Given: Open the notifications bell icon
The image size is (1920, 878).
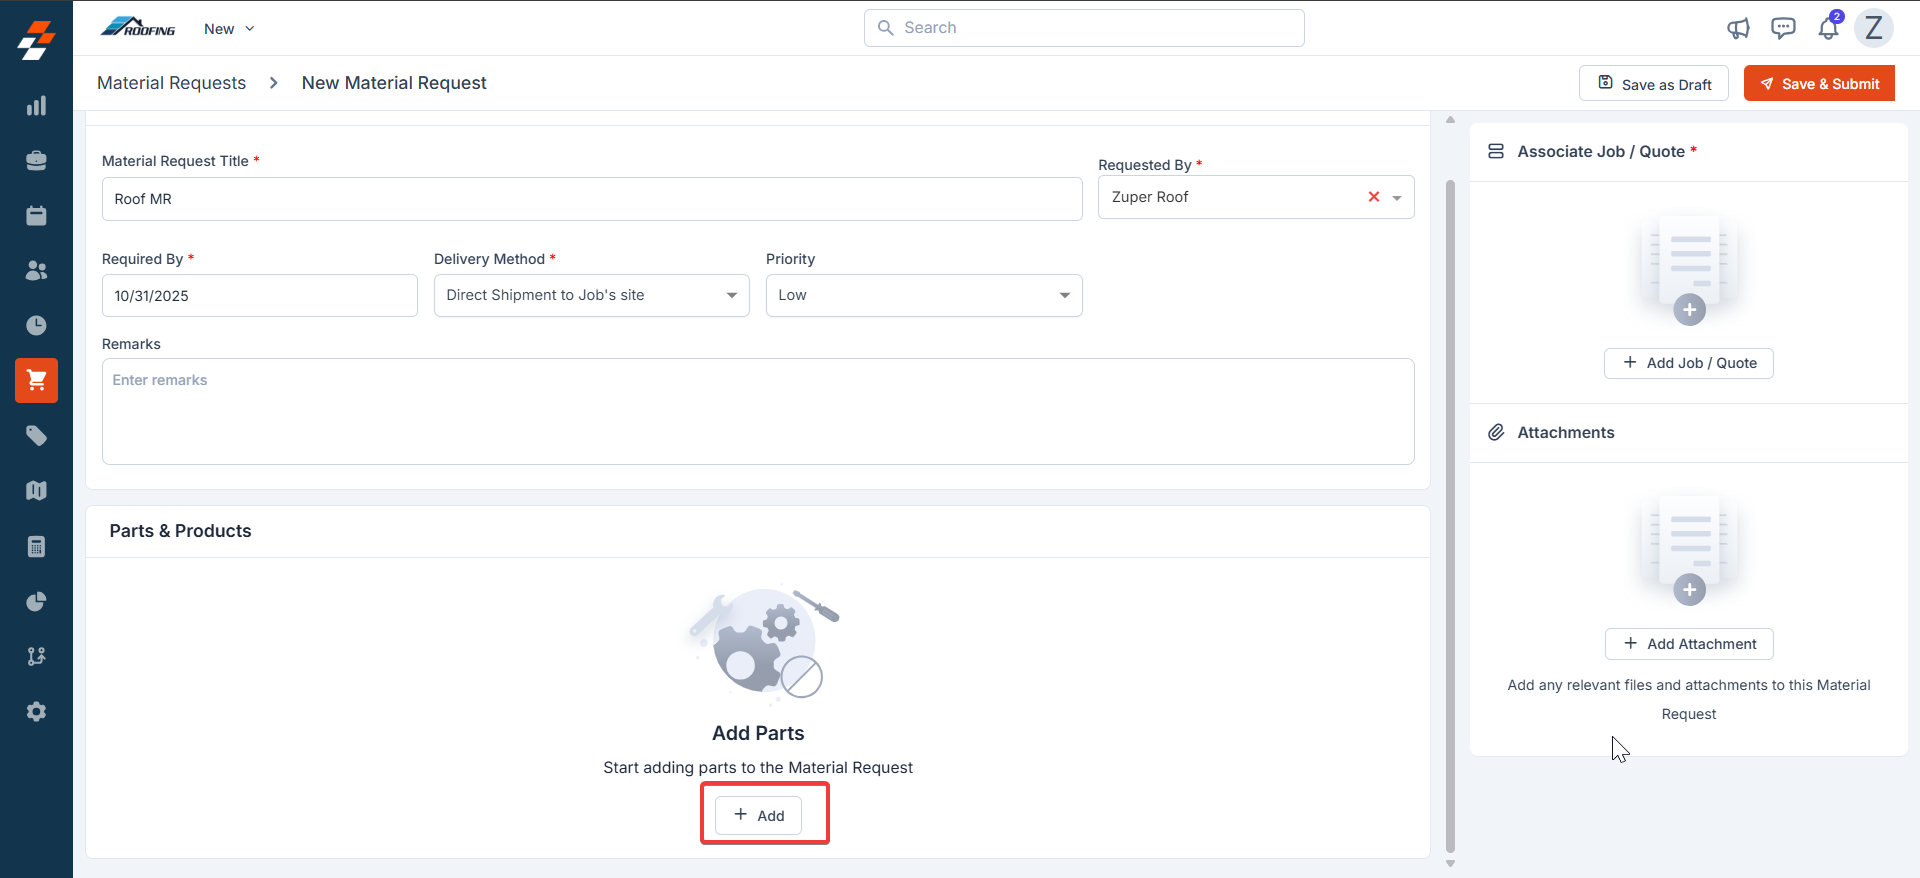Looking at the screenshot, I should [x=1829, y=27].
